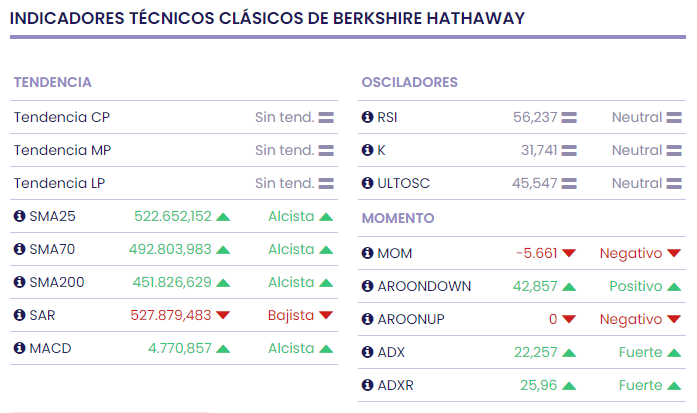Open the ULTOSC info icon
The width and height of the screenshot is (697, 413).
pos(367,183)
